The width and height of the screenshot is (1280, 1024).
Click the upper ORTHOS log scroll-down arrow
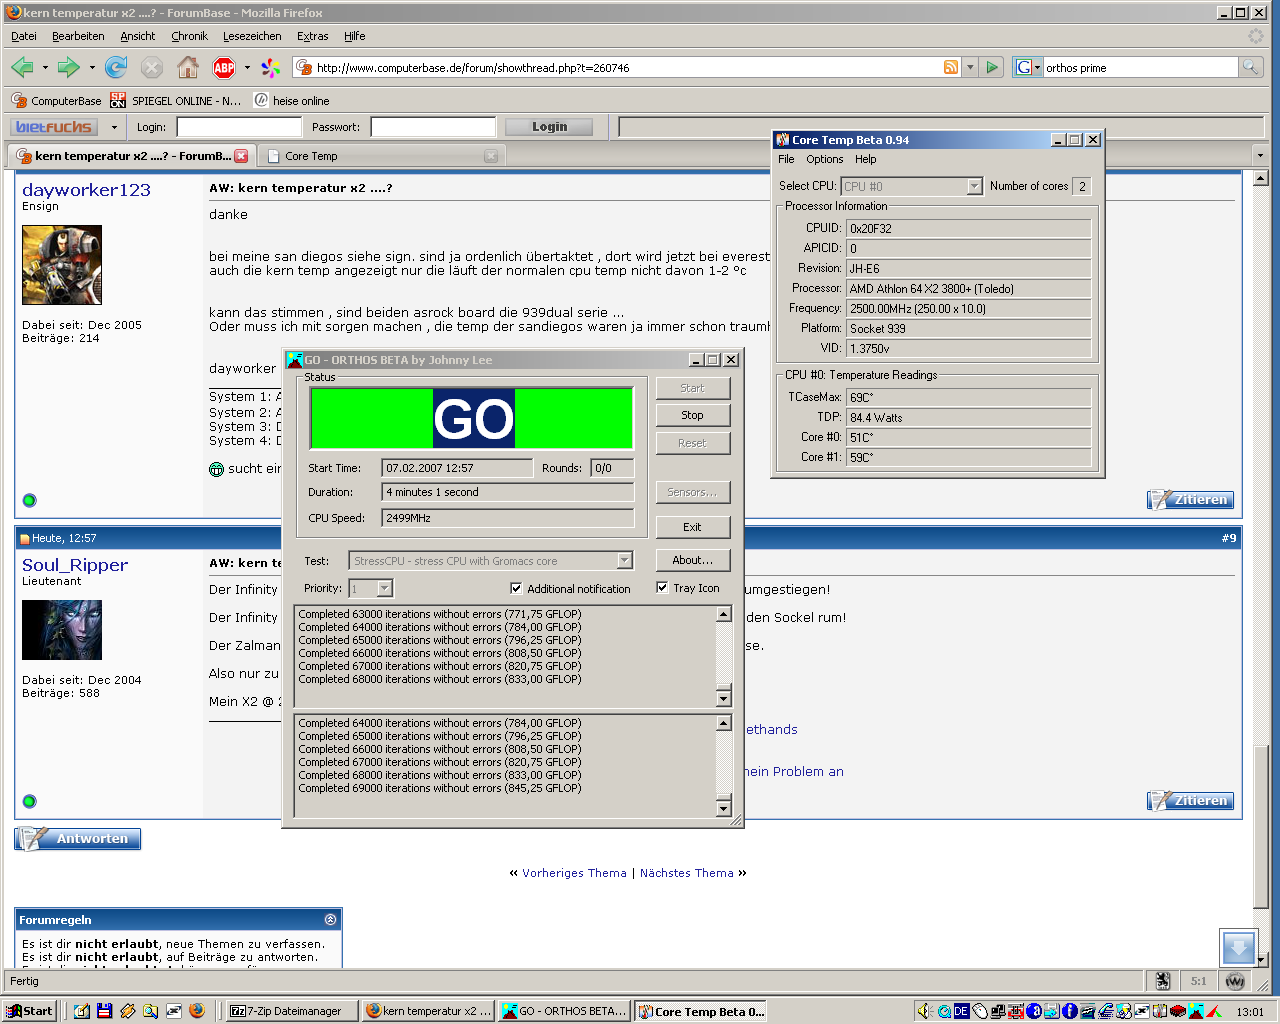(724, 697)
